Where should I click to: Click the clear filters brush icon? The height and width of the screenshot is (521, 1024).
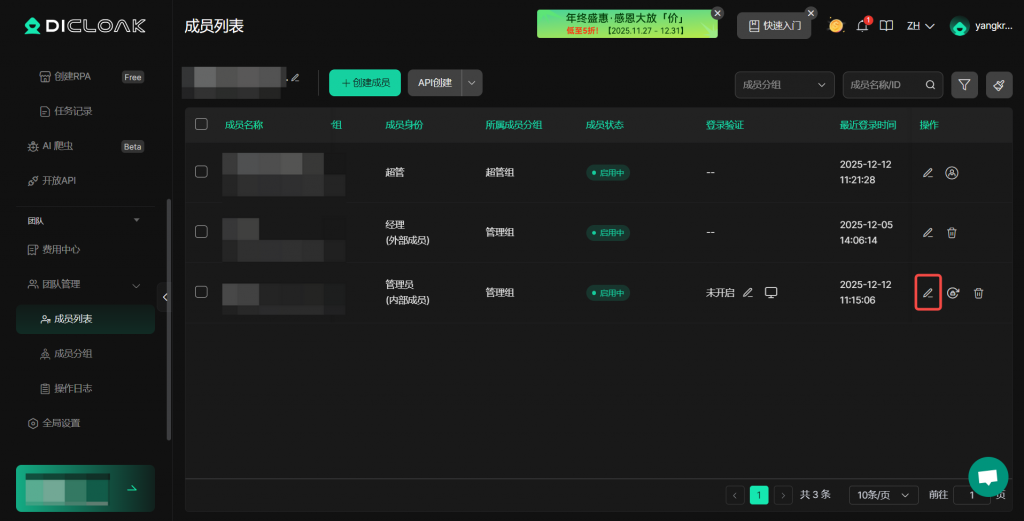[998, 85]
